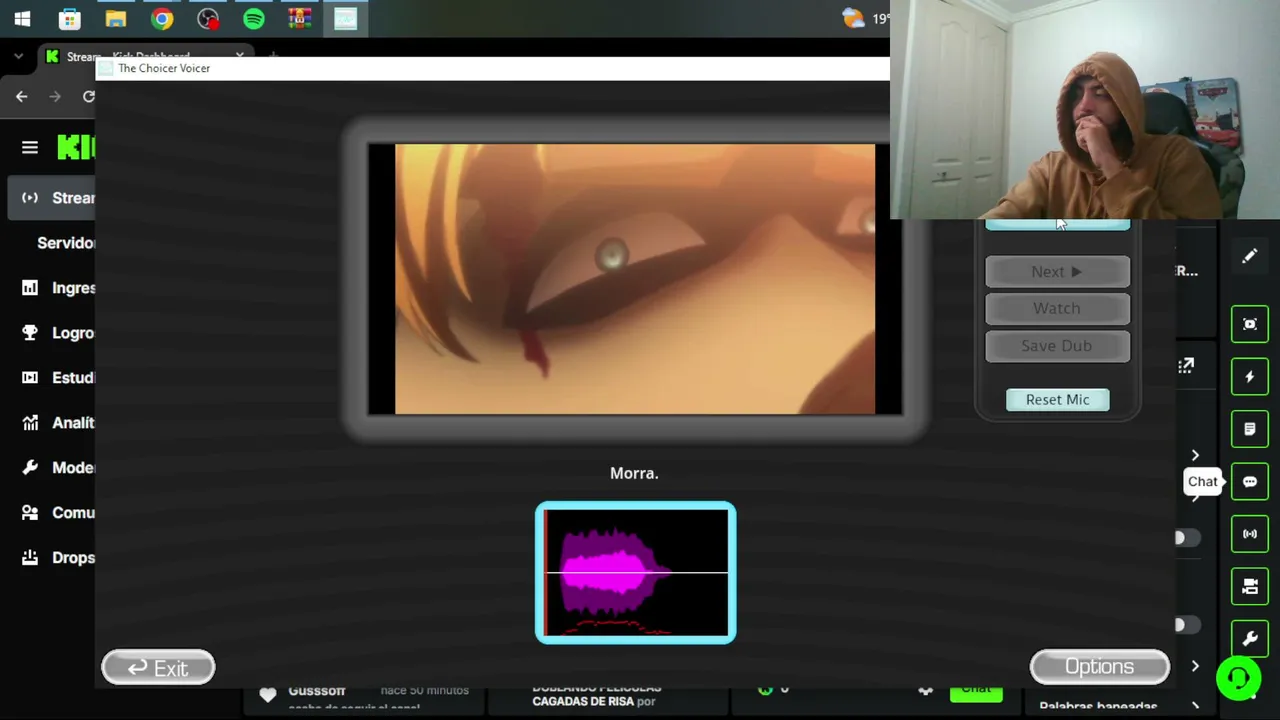Click the anime video preview
Viewport: 1280px width, 720px height.
(635, 279)
